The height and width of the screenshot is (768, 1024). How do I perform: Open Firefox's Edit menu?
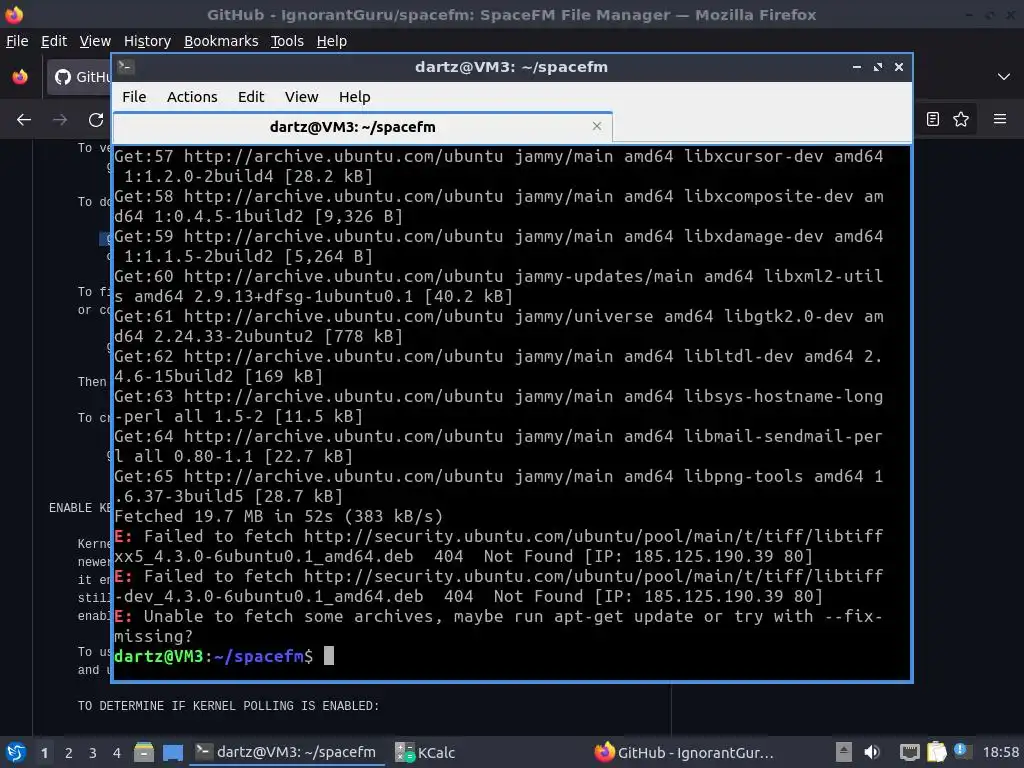point(54,41)
